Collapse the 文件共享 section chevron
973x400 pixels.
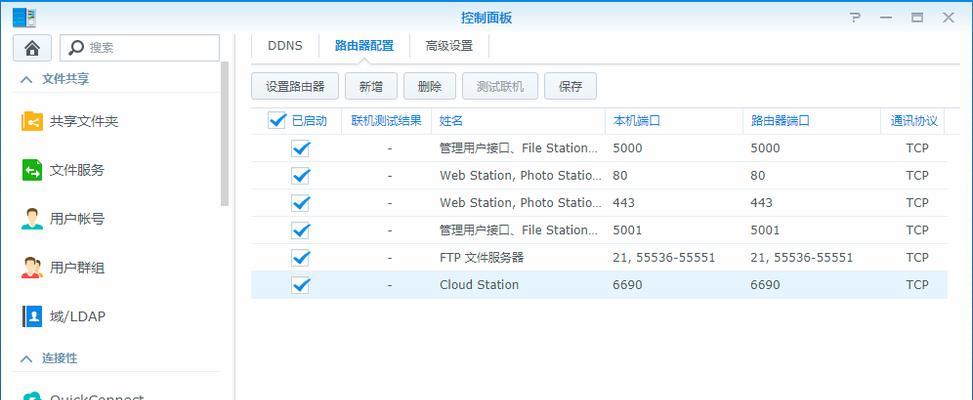click(x=26, y=79)
